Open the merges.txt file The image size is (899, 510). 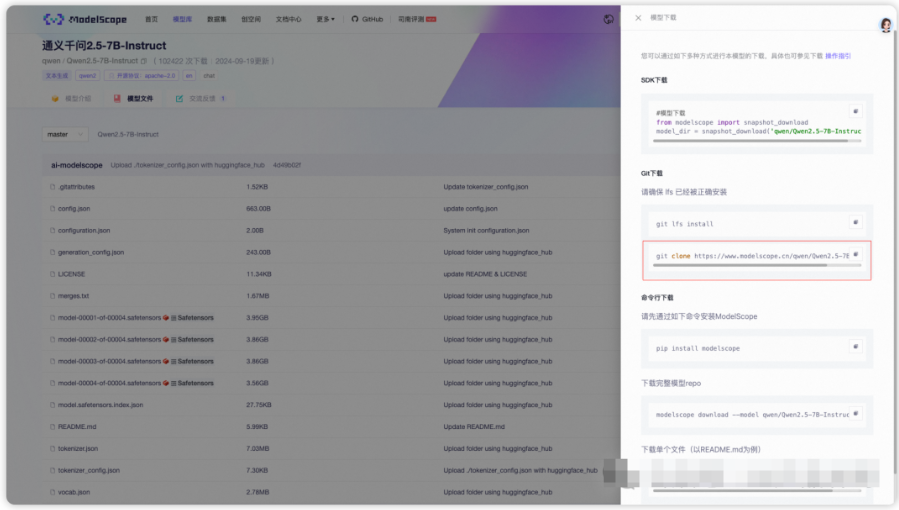click(x=73, y=296)
